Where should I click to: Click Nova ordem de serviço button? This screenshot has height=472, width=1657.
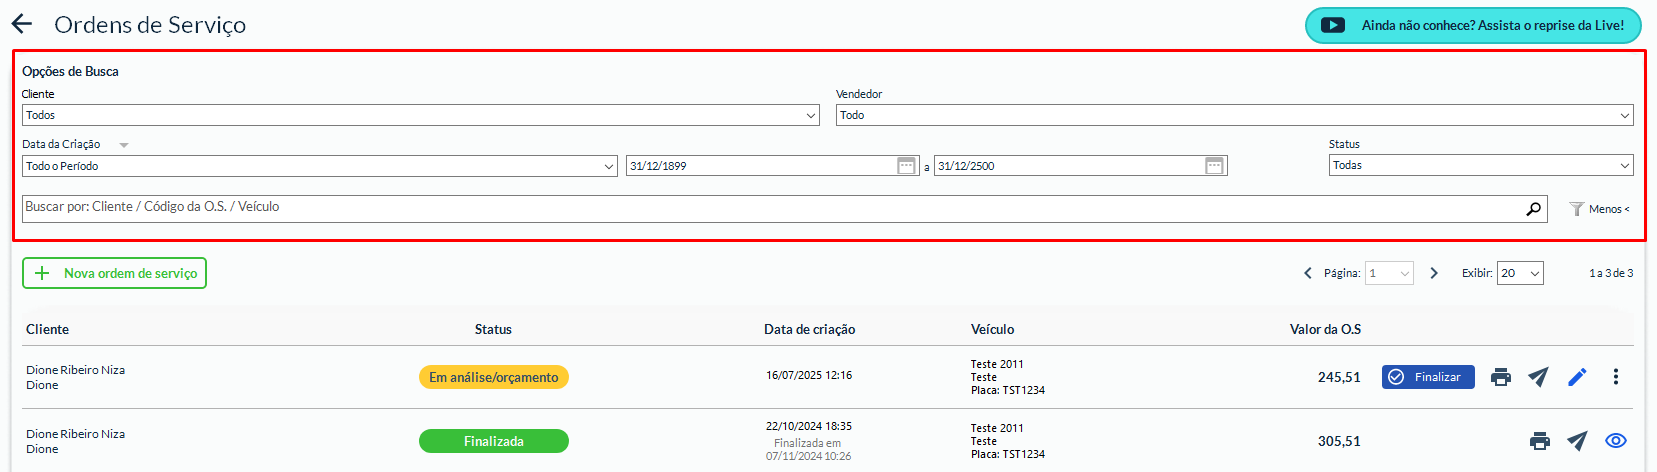click(115, 273)
